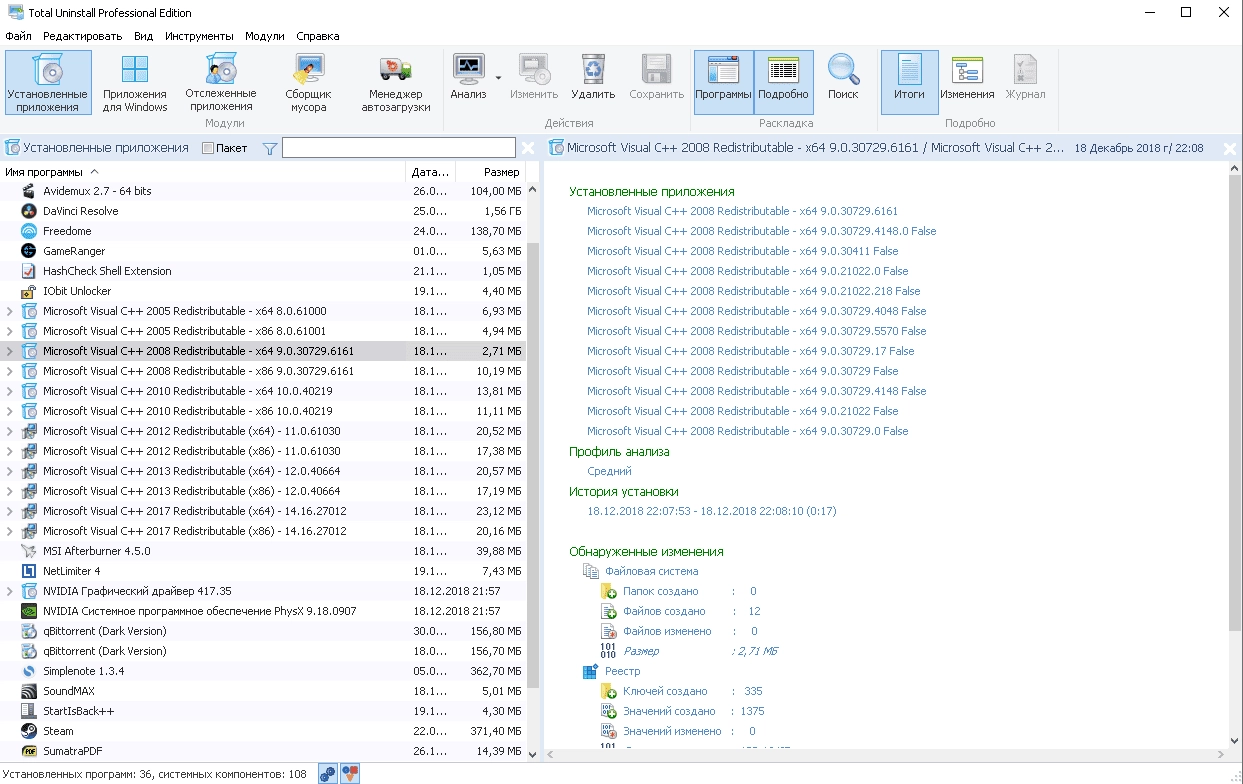Open the Справка menu
Screen dimensions: 1243x784
pyautogui.click(x=317, y=36)
